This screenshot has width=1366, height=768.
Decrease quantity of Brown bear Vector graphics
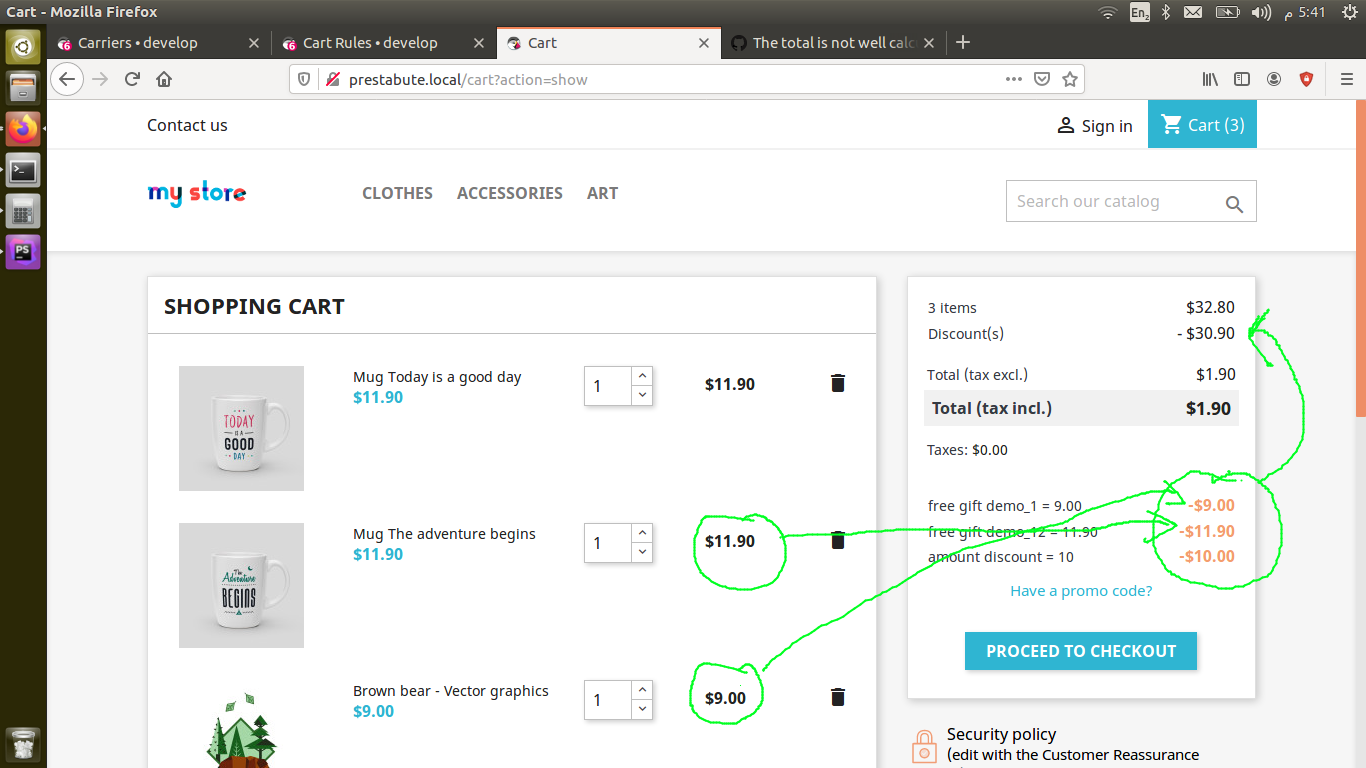tap(642, 709)
